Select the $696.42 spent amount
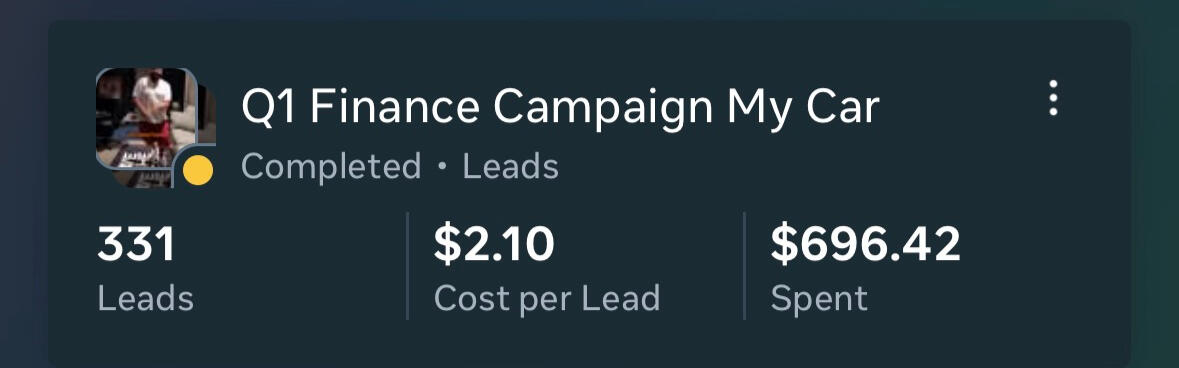1179x368 pixels. 865,245
